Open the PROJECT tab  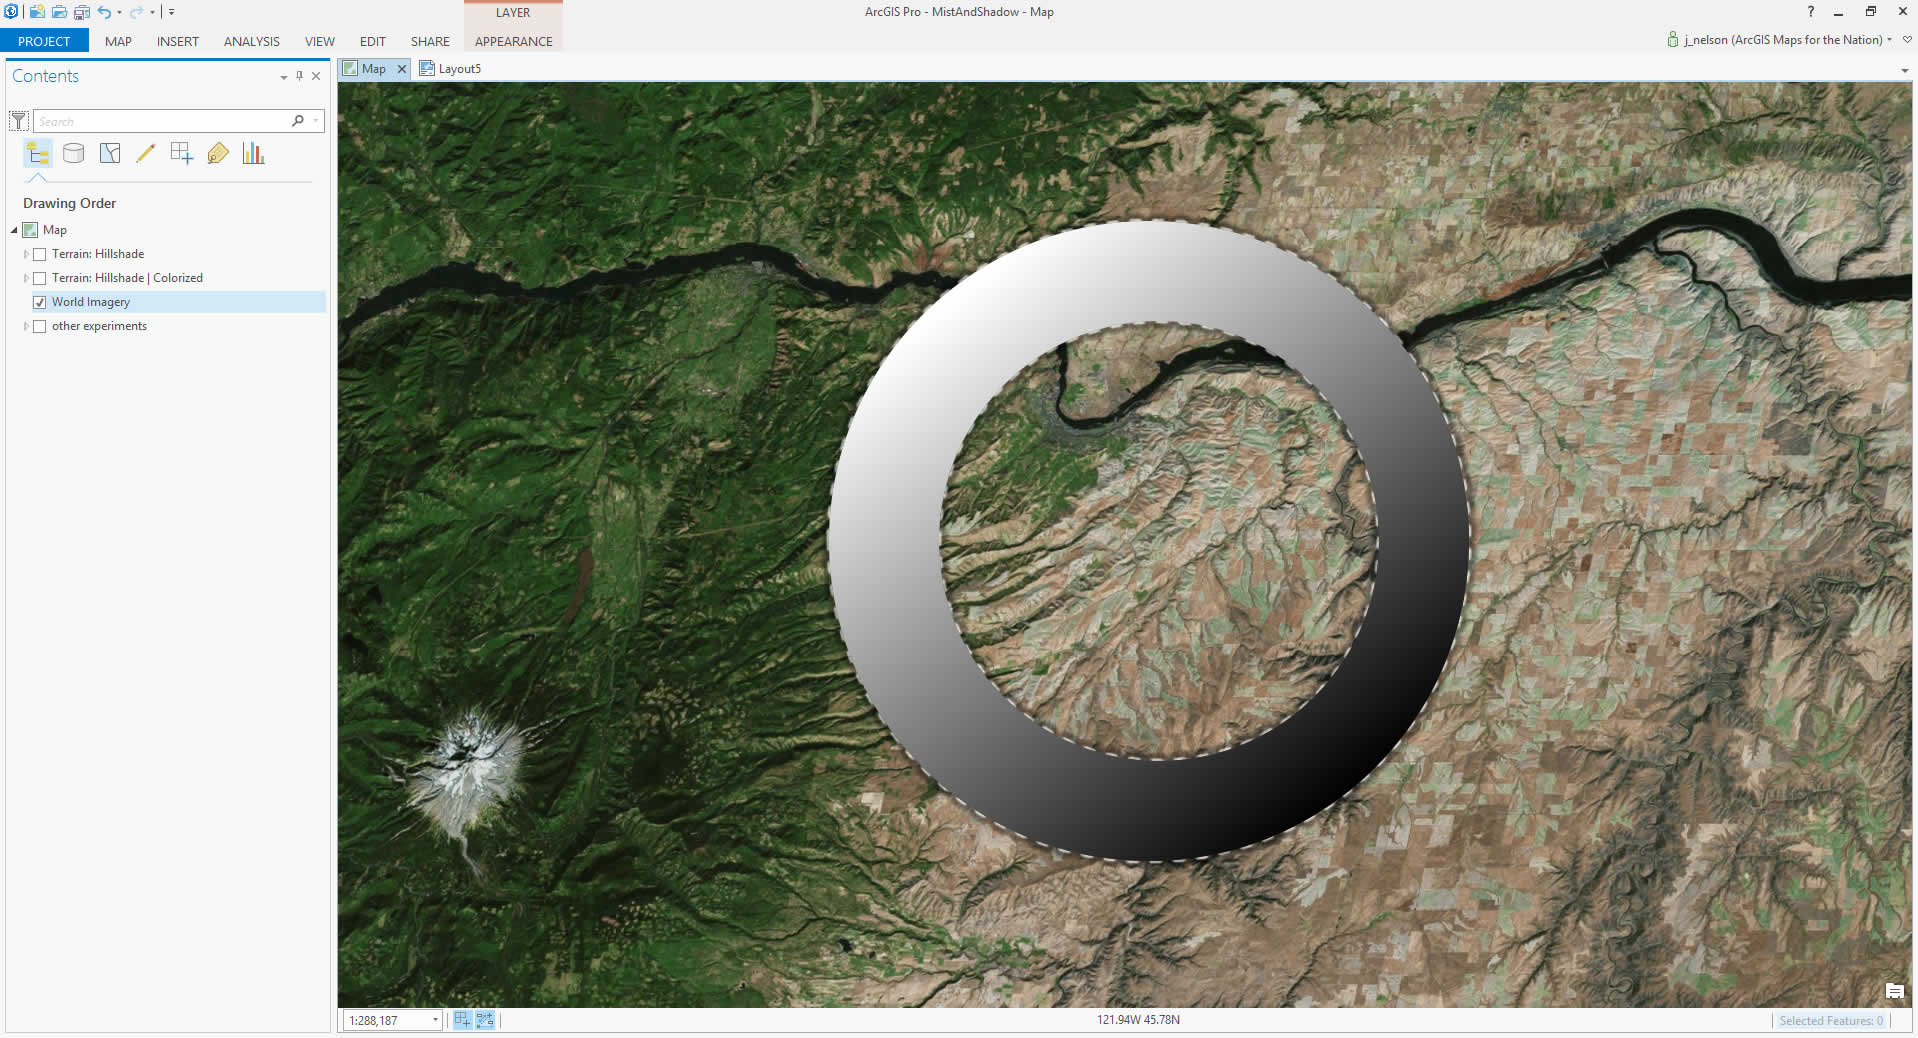(x=44, y=41)
